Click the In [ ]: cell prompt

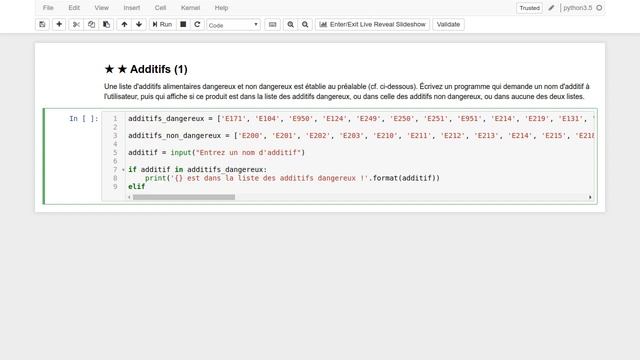tap(84, 118)
